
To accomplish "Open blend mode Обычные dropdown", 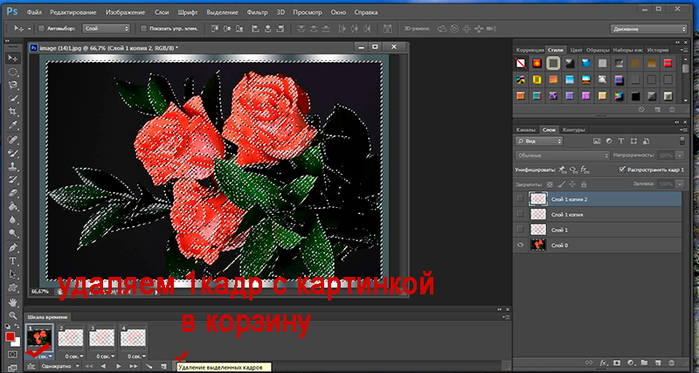I will (x=562, y=156).
